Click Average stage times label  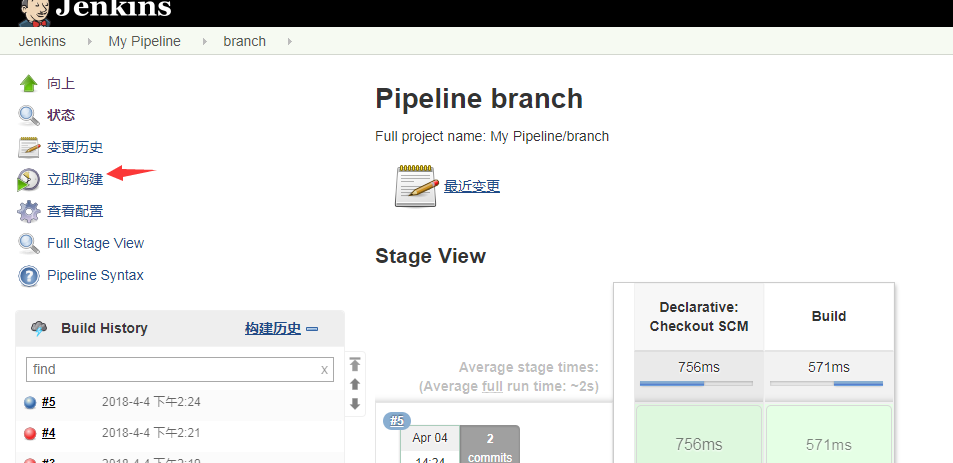(x=528, y=367)
